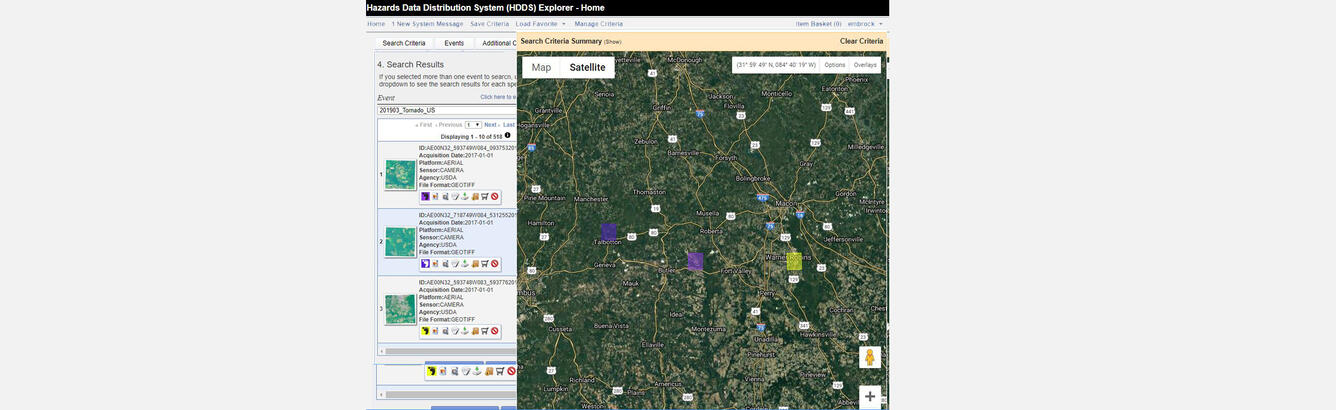Go to the Previous results page
Image resolution: width=1336 pixels, height=410 pixels.
coord(449,125)
